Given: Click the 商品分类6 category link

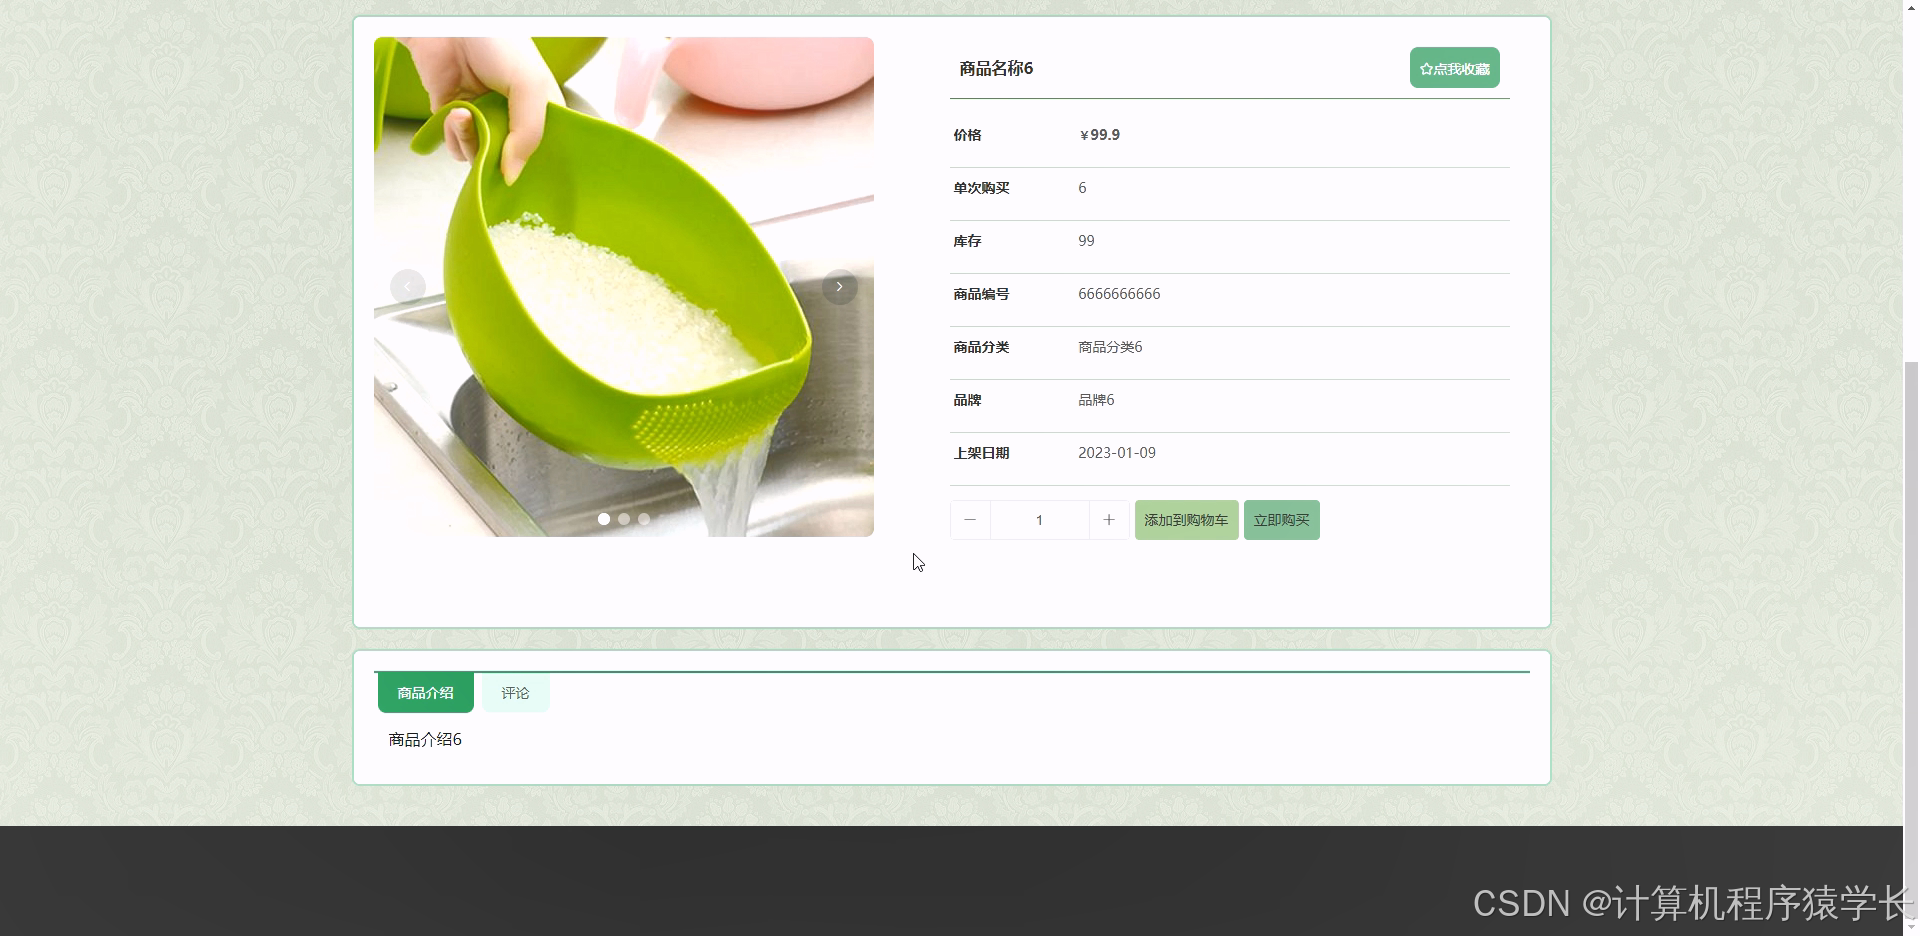Looking at the screenshot, I should coord(1109,347).
